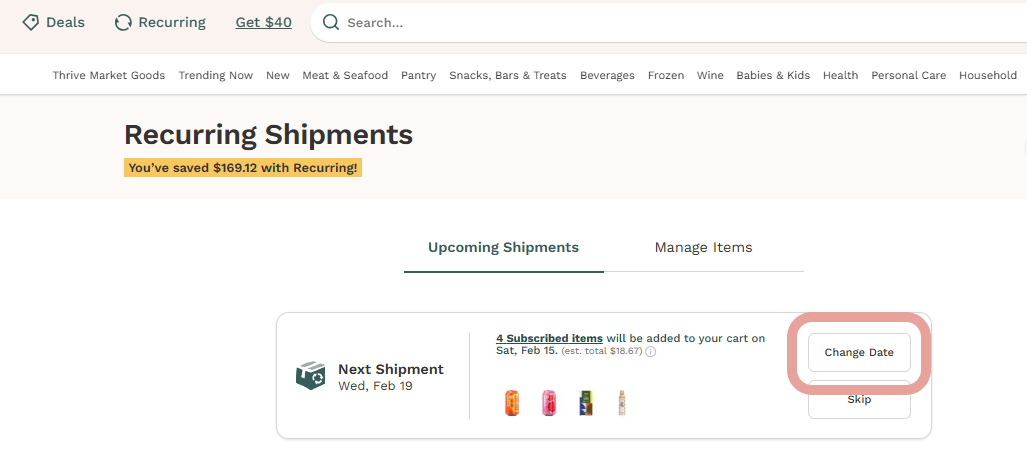
Task: Open the white bottle product thumbnail
Action: pos(622,403)
